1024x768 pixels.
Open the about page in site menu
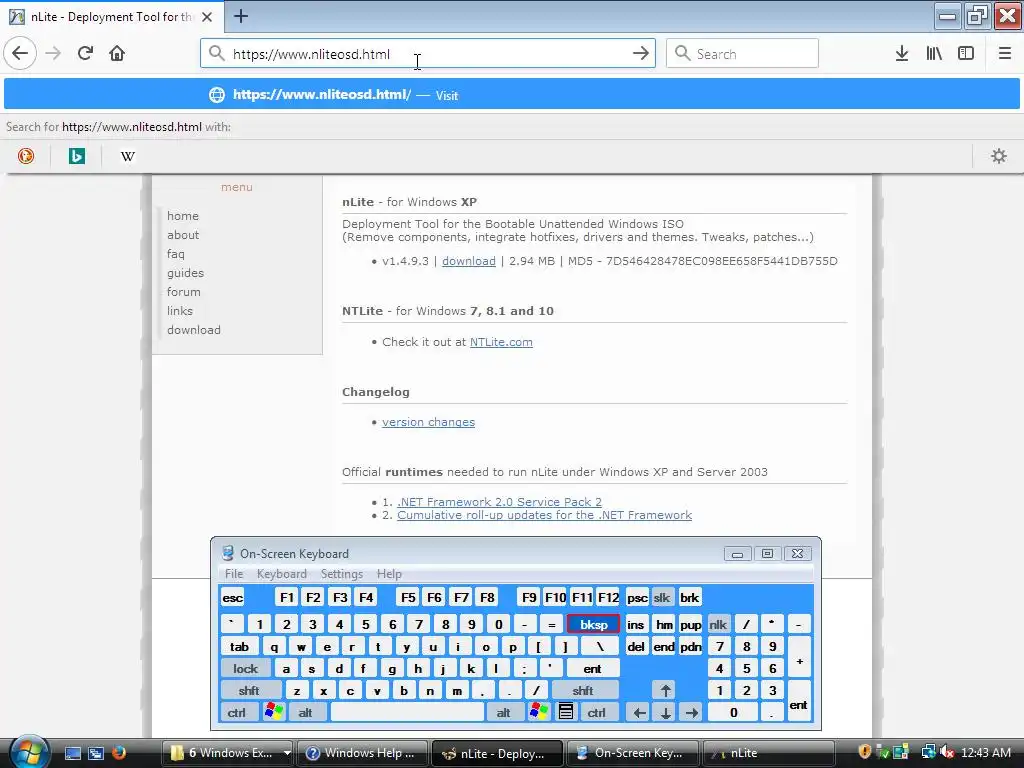tap(183, 235)
